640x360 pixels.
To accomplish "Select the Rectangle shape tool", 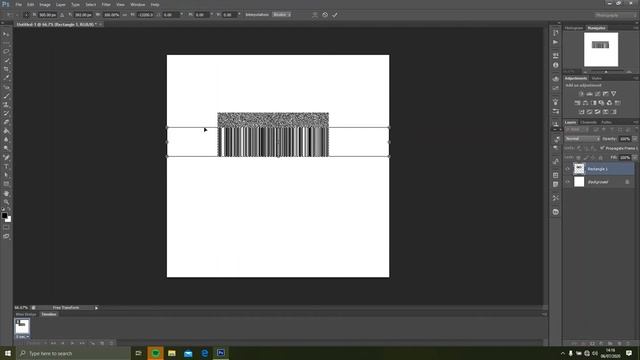I will 6,184.
